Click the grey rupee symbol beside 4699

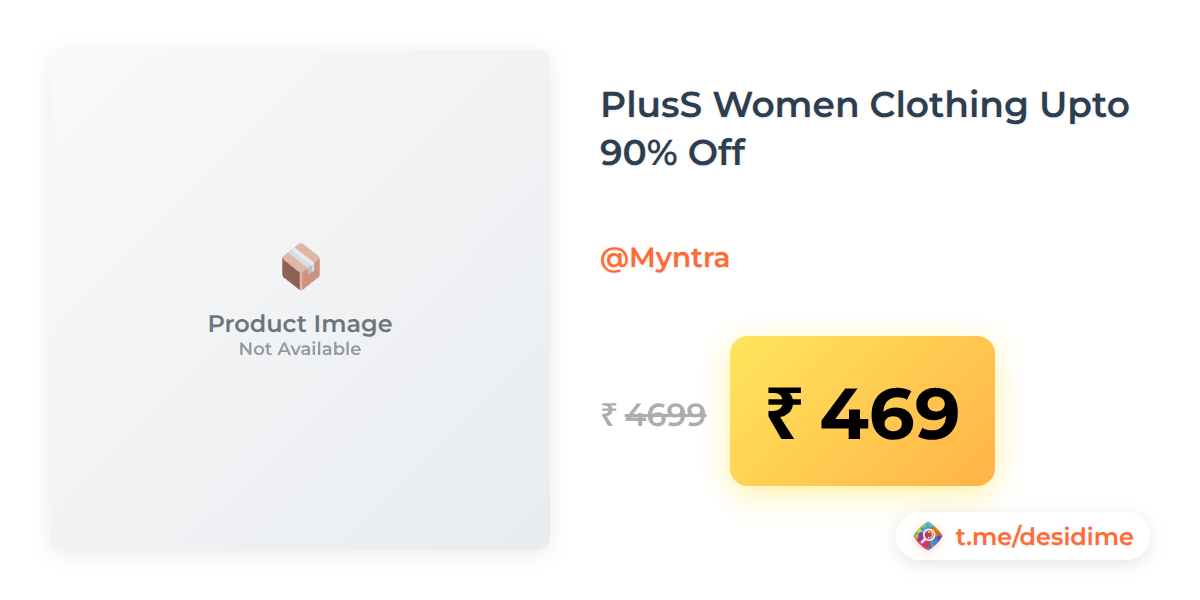coord(608,414)
